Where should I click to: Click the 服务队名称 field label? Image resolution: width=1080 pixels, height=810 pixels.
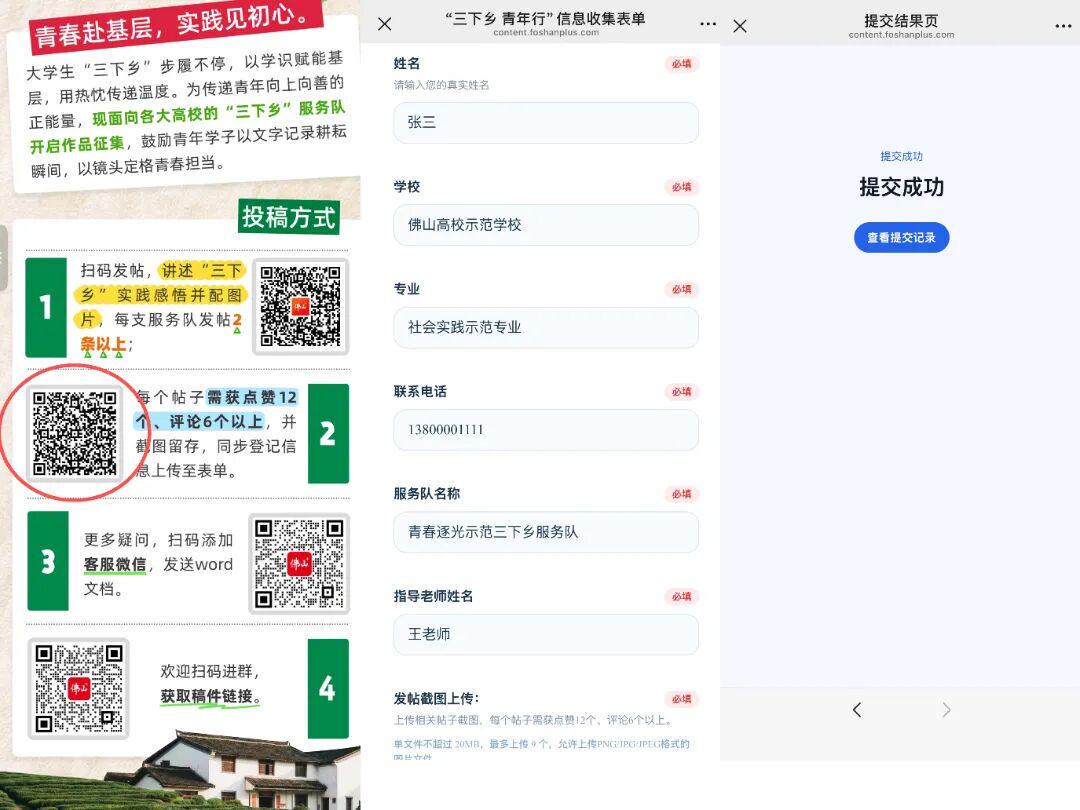coord(426,494)
